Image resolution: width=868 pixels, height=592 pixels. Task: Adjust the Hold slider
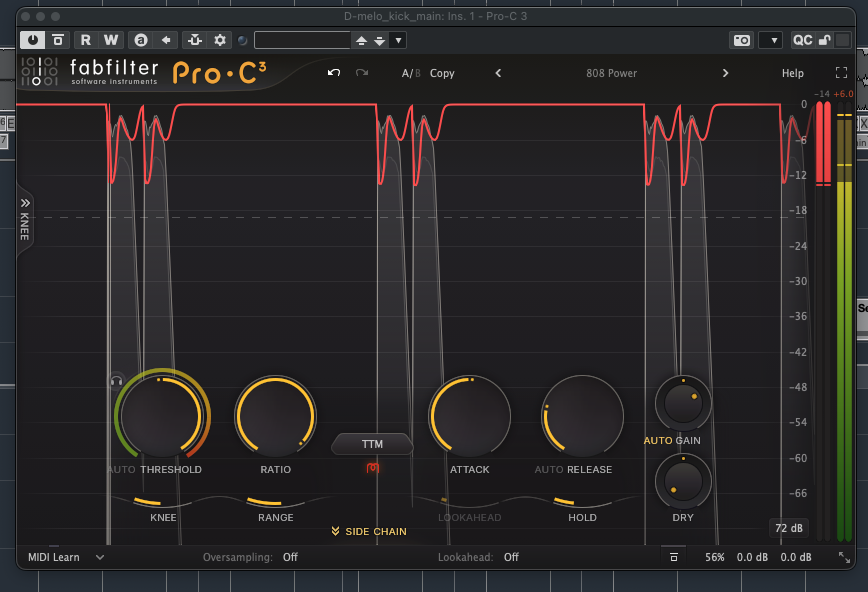tap(582, 502)
